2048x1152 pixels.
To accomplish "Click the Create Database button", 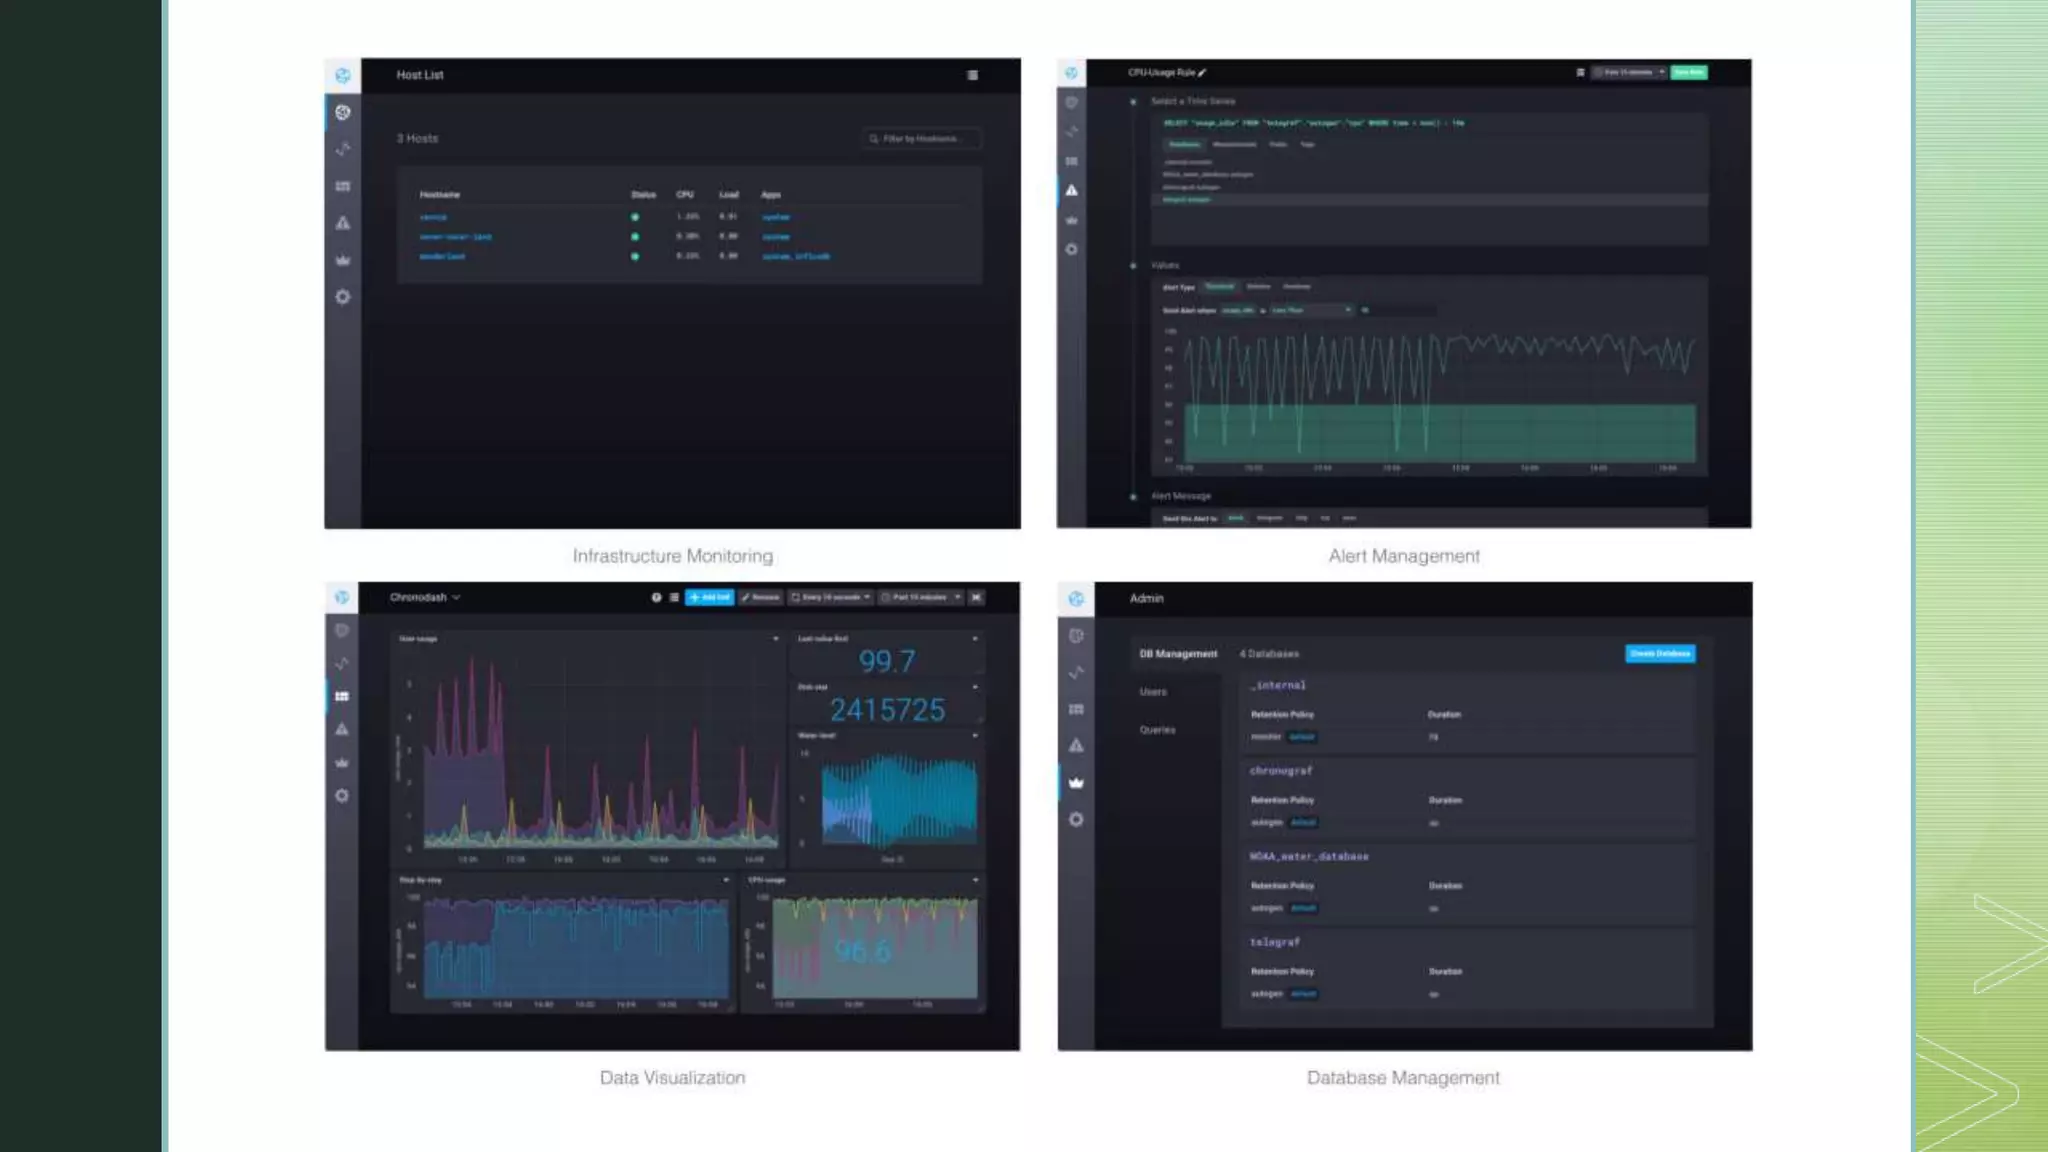I will (1660, 653).
